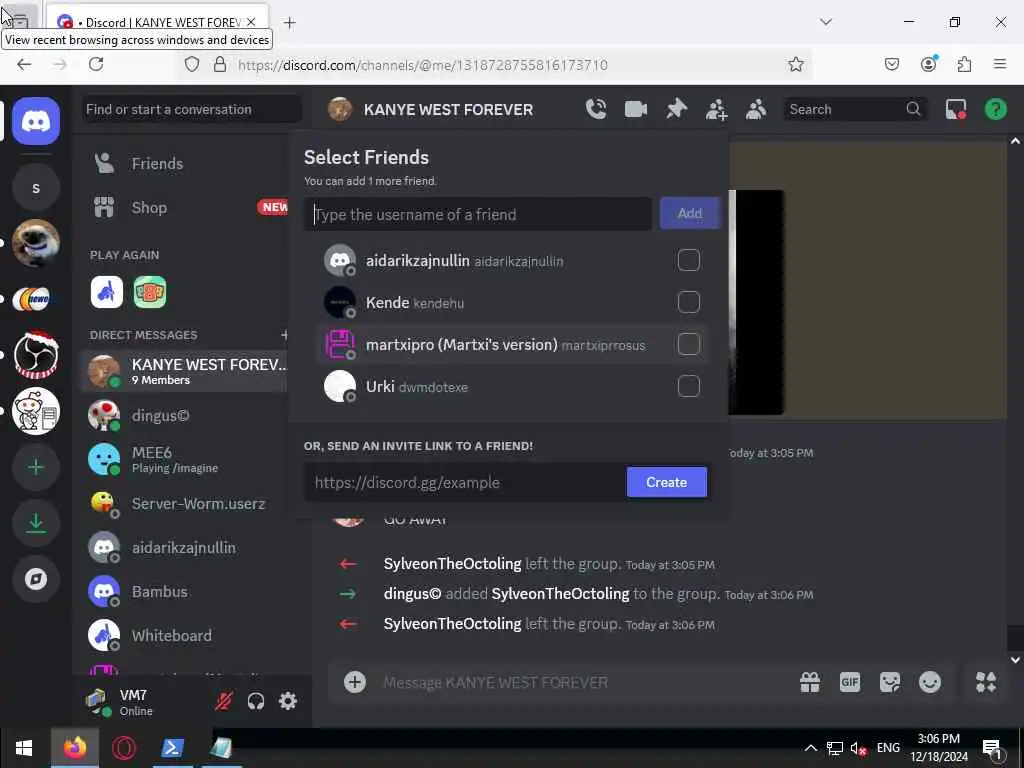Open the browser list all tabs chevron

pos(825,22)
